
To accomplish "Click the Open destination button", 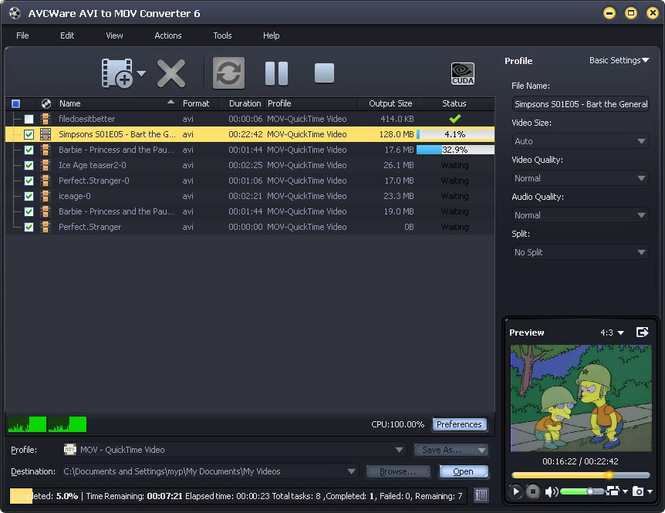I will coord(463,471).
